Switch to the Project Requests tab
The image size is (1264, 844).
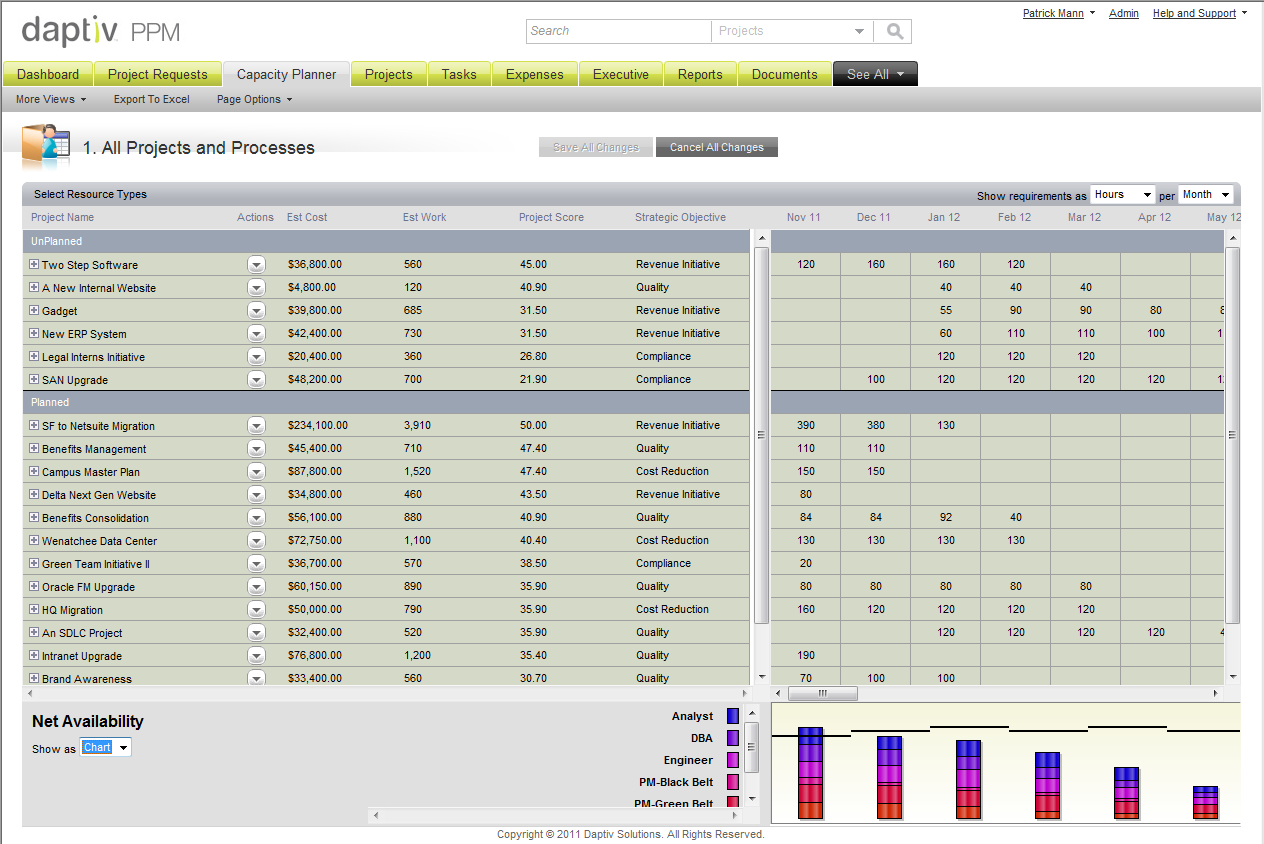(158, 74)
